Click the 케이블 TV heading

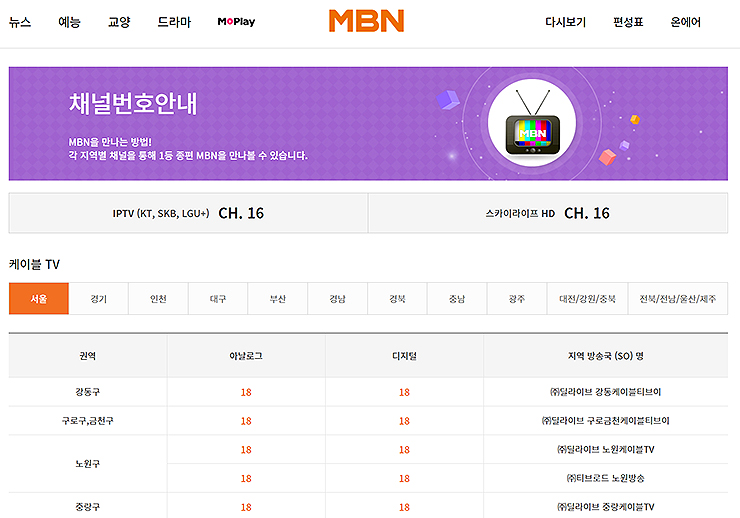pyautogui.click(x=34, y=264)
